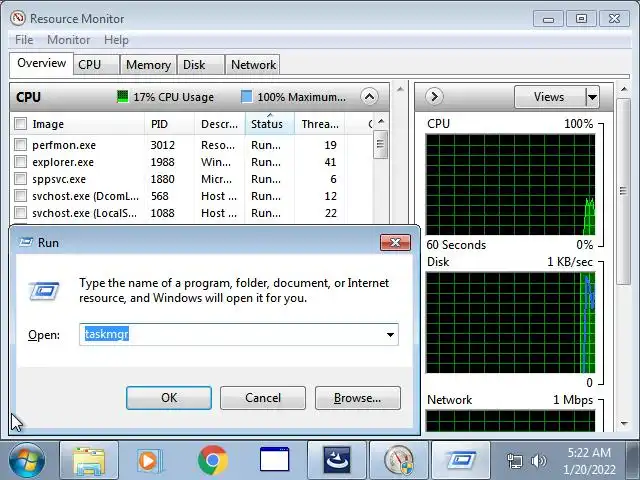
Task: Open the Views dropdown arrow
Action: click(x=592, y=97)
